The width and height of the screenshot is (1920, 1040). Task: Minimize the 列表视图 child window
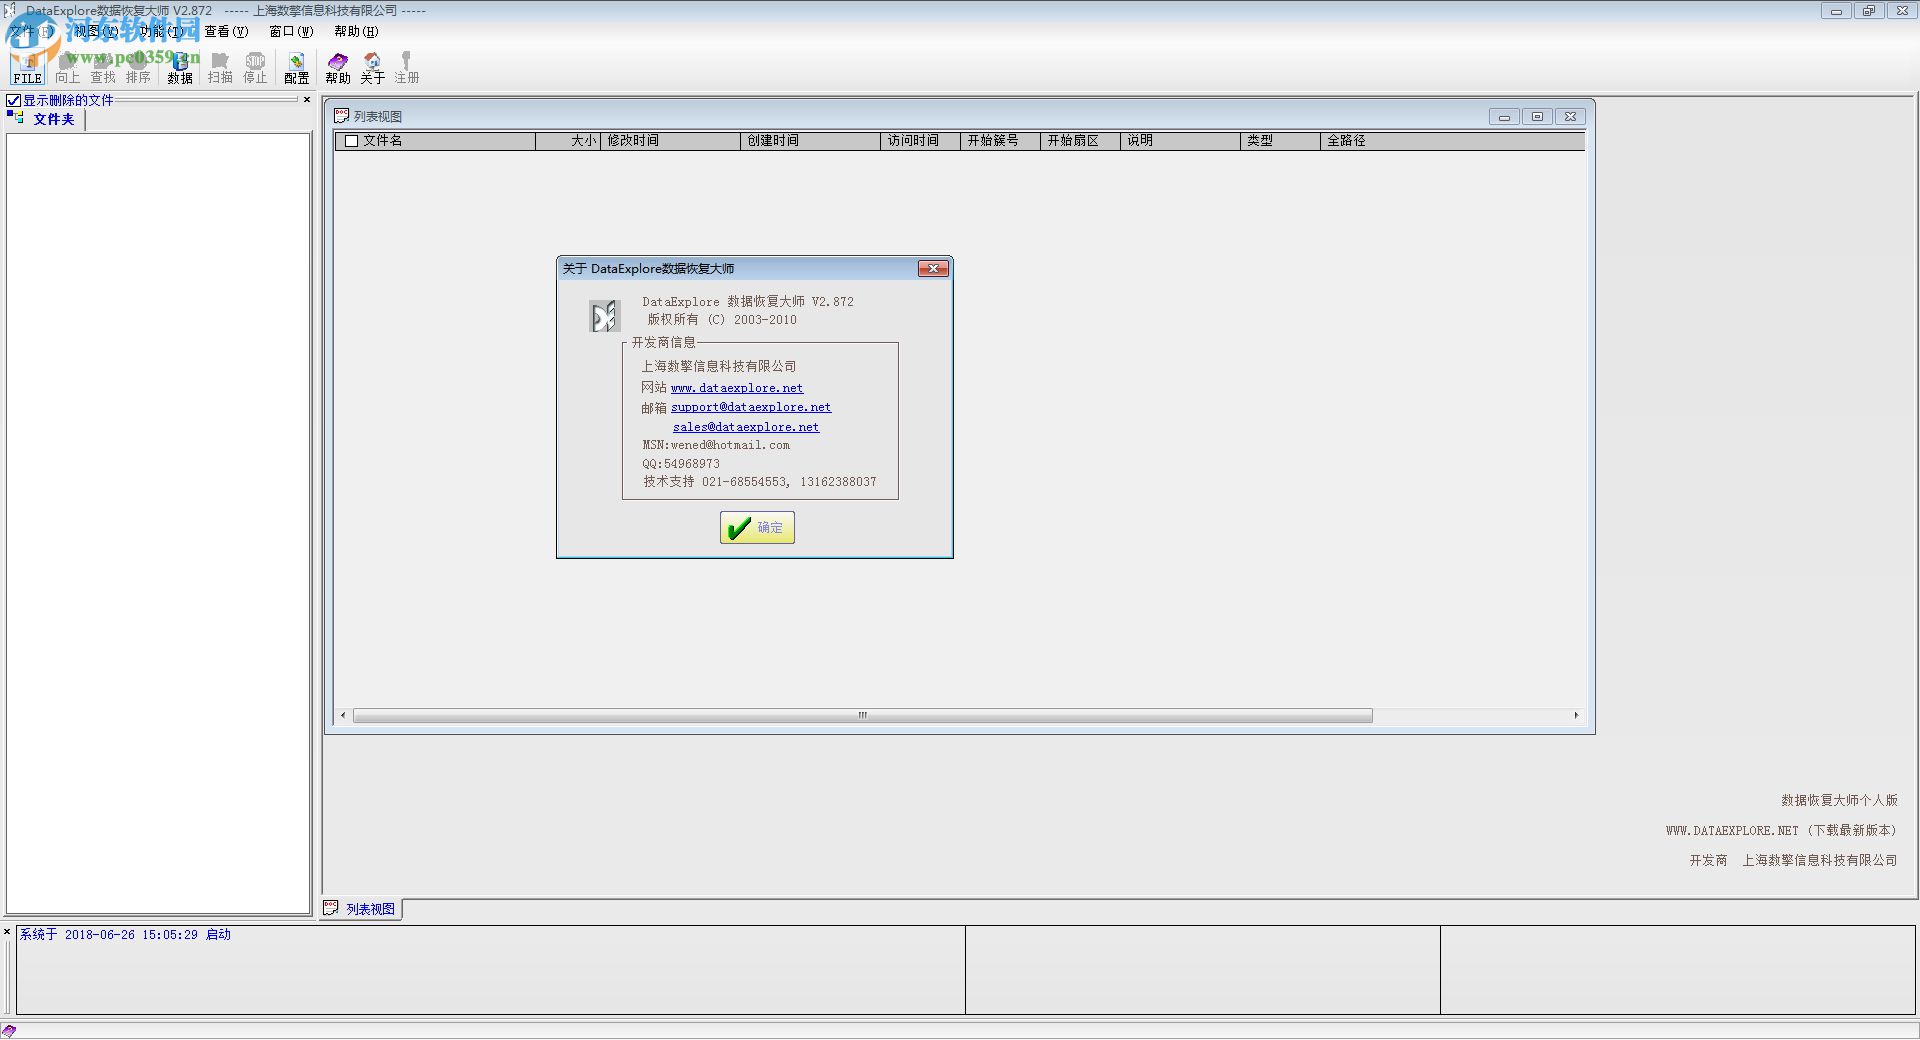(1504, 117)
